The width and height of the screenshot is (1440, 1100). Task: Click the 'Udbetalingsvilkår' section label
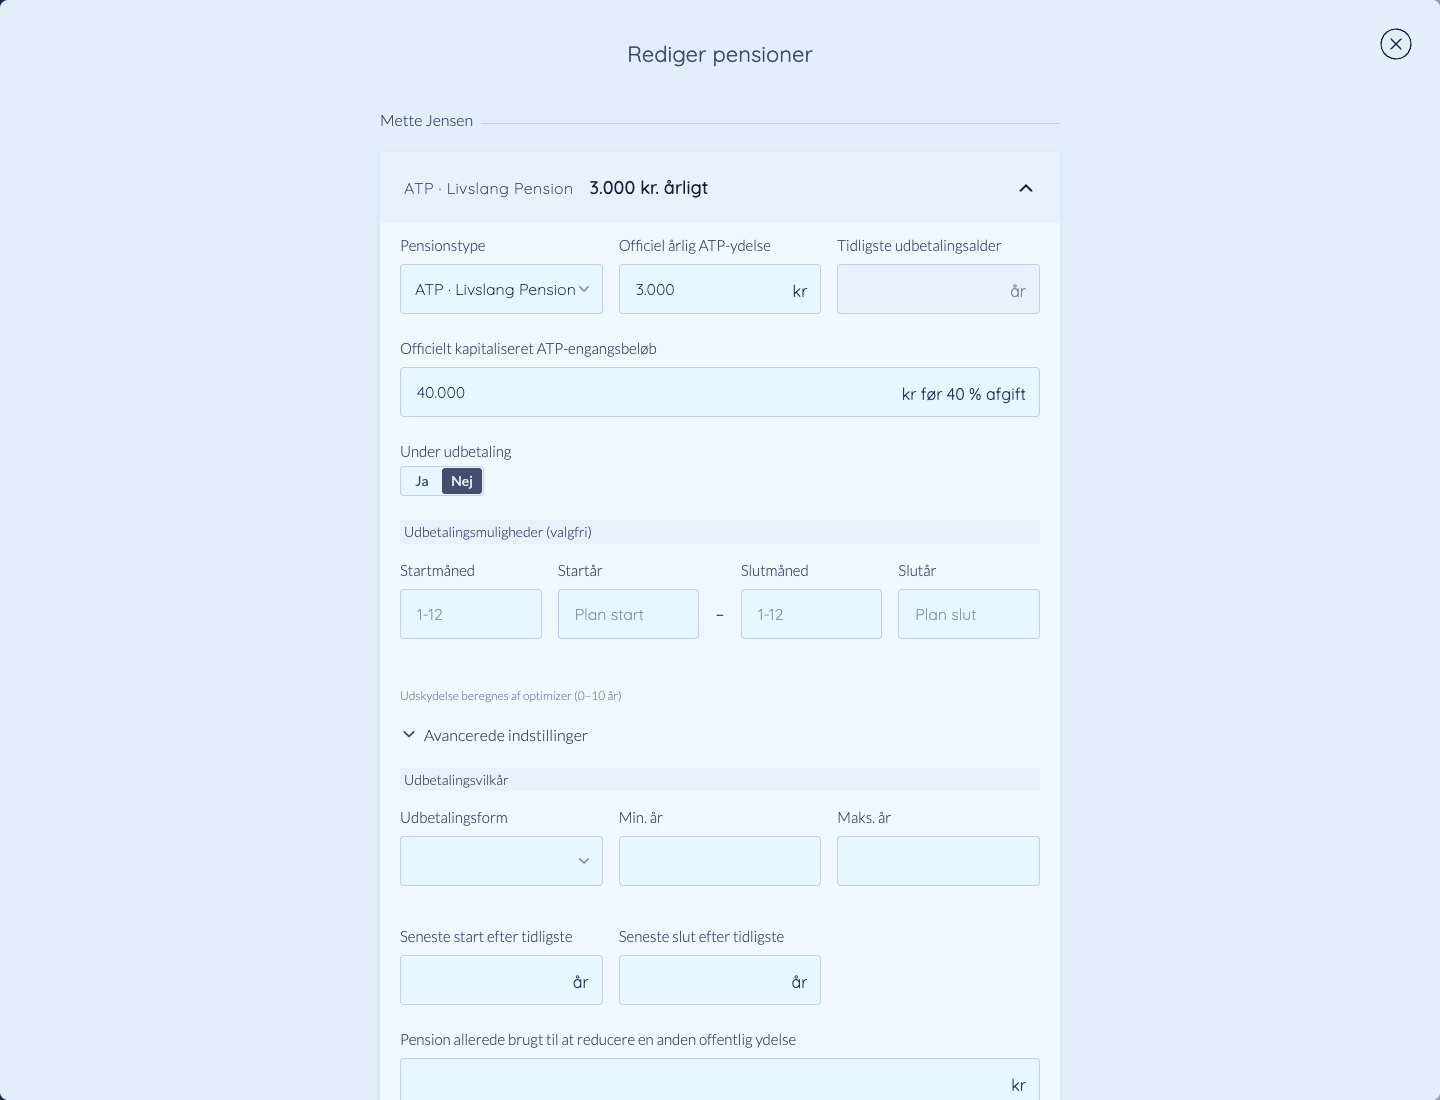(456, 780)
